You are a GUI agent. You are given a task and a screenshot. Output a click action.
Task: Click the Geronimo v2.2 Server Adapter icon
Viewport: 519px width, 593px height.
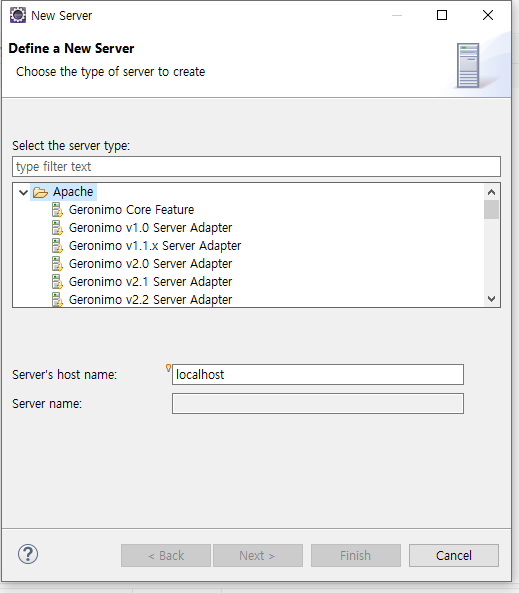click(57, 300)
